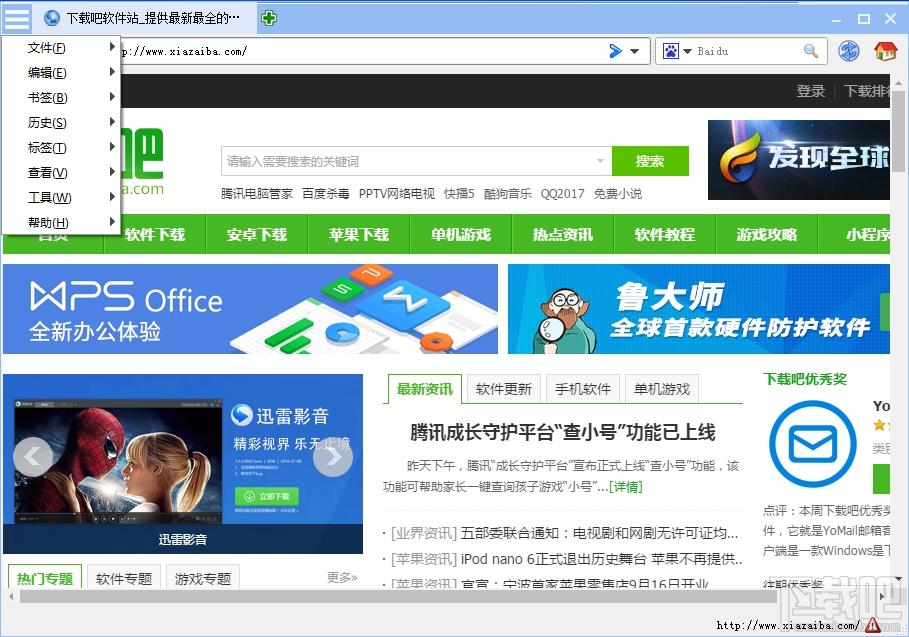Screen dimensions: 909x637
Task: Click the Baidu paw search engine icon
Action: pyautogui.click(x=671, y=51)
